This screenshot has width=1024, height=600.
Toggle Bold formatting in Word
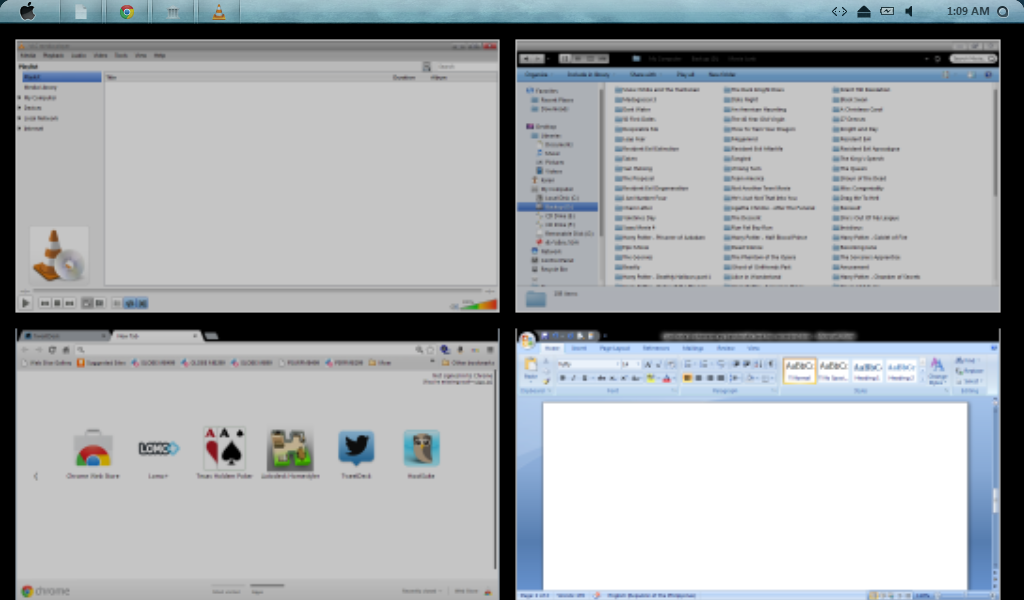pos(563,377)
